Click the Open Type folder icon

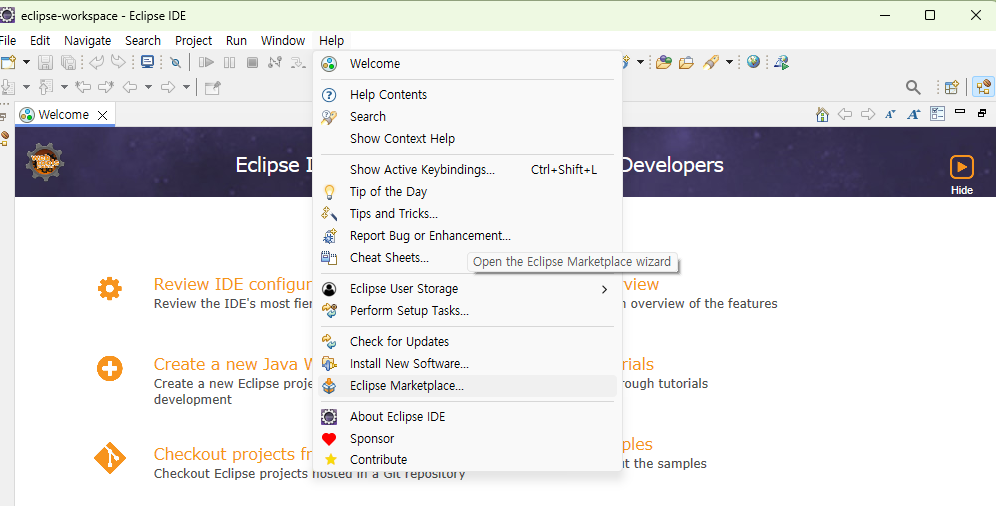coord(664,62)
